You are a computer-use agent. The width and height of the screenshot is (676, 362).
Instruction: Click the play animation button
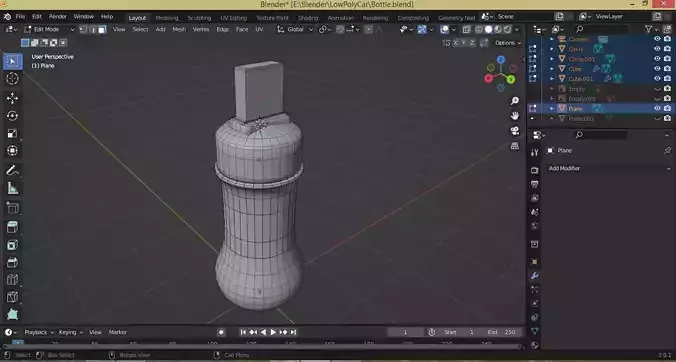pyautogui.click(x=273, y=332)
